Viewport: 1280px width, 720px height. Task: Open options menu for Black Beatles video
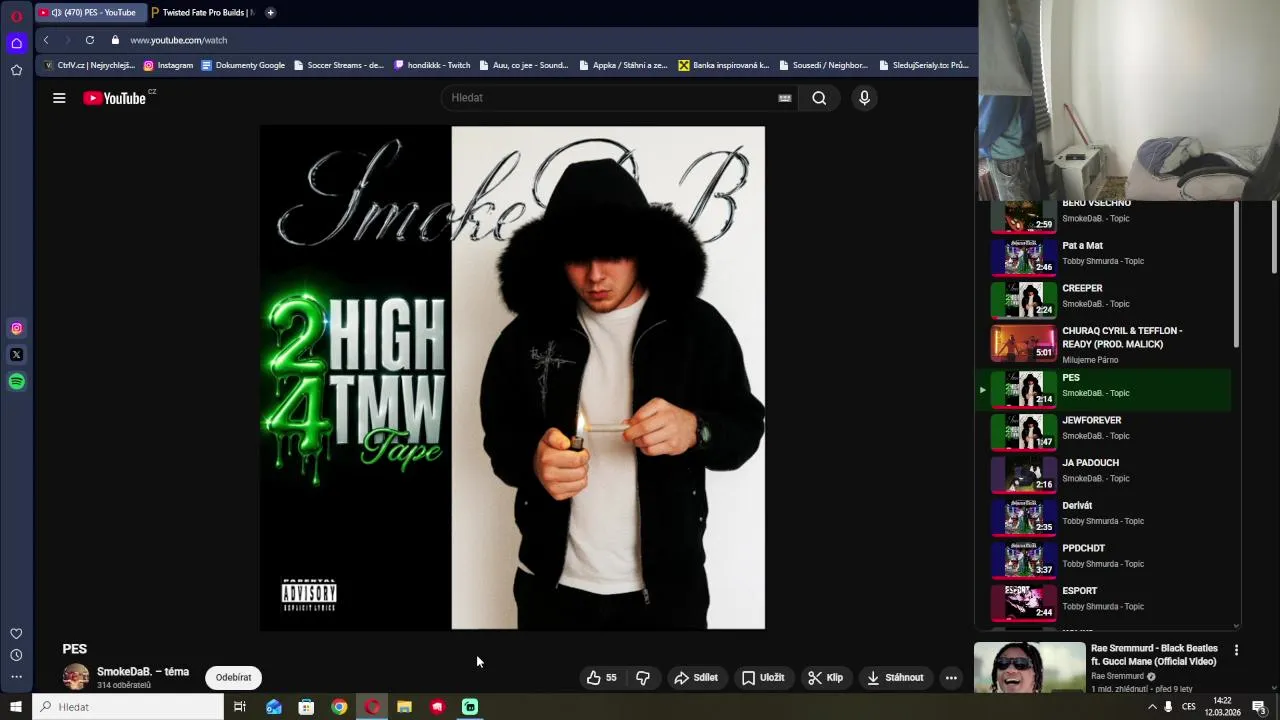1236,650
